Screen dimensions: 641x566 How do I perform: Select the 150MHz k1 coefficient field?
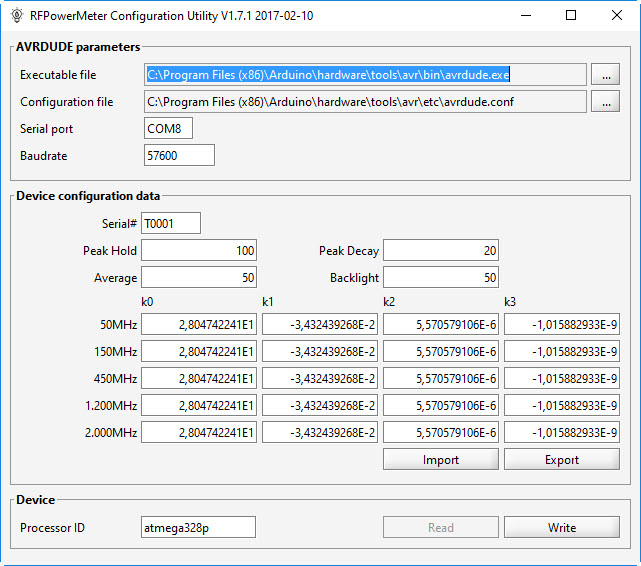click(x=320, y=351)
